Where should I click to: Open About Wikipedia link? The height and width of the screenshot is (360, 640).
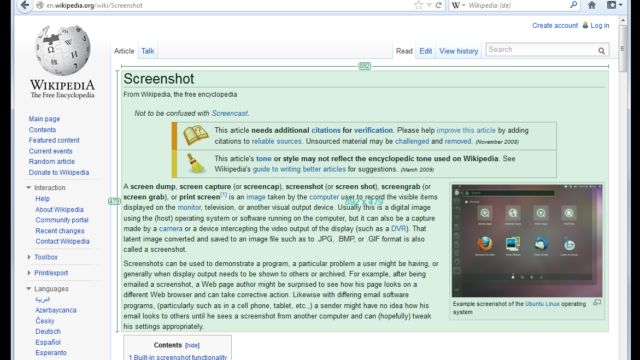tap(59, 209)
